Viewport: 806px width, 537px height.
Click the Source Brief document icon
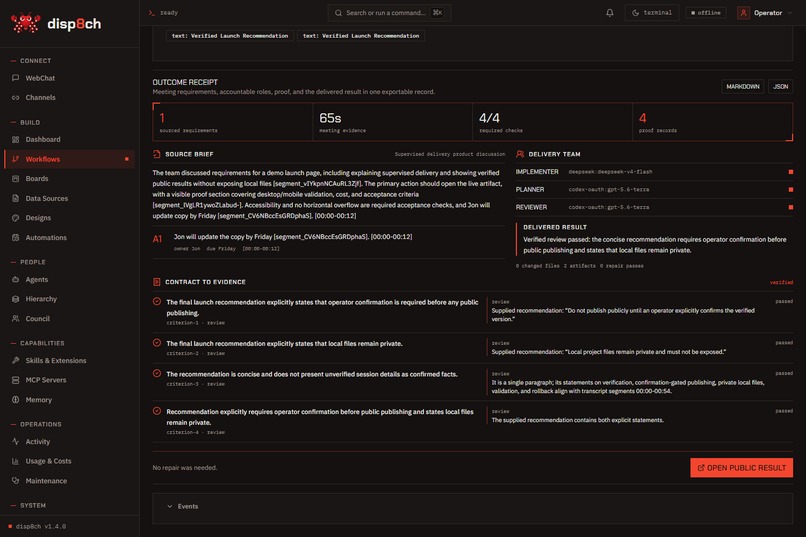click(x=157, y=154)
